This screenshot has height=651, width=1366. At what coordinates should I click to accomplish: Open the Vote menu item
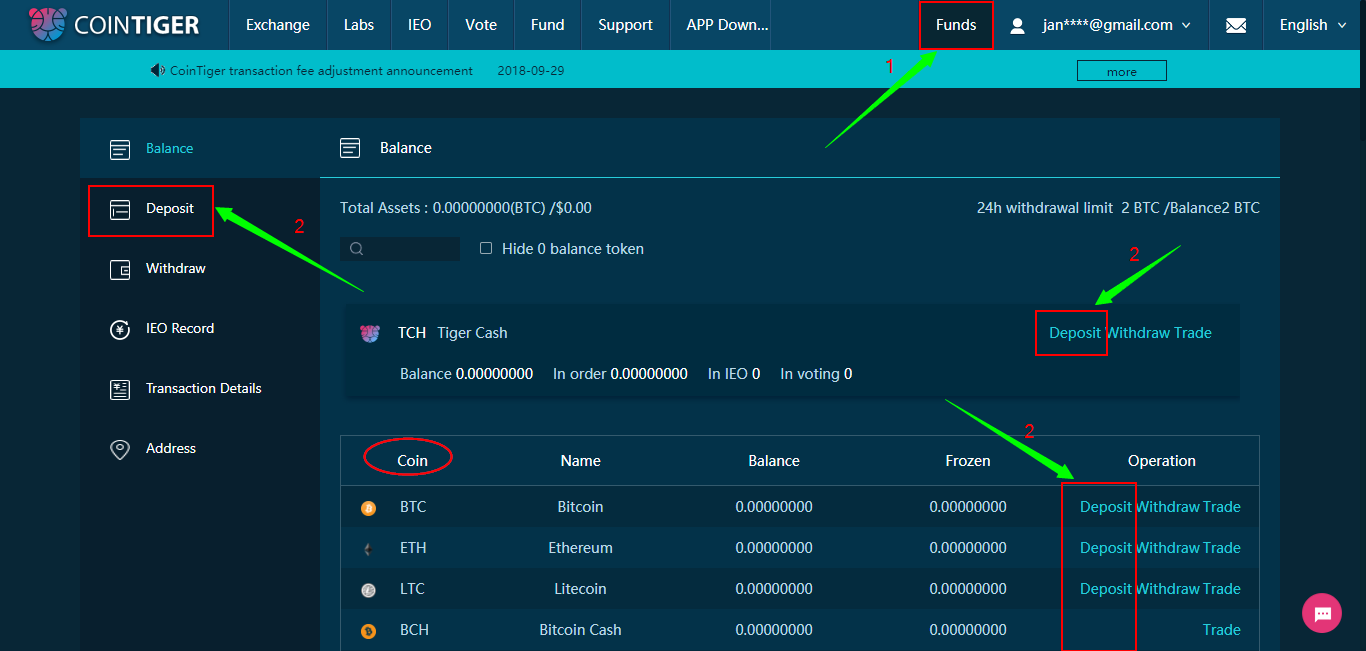tap(481, 25)
